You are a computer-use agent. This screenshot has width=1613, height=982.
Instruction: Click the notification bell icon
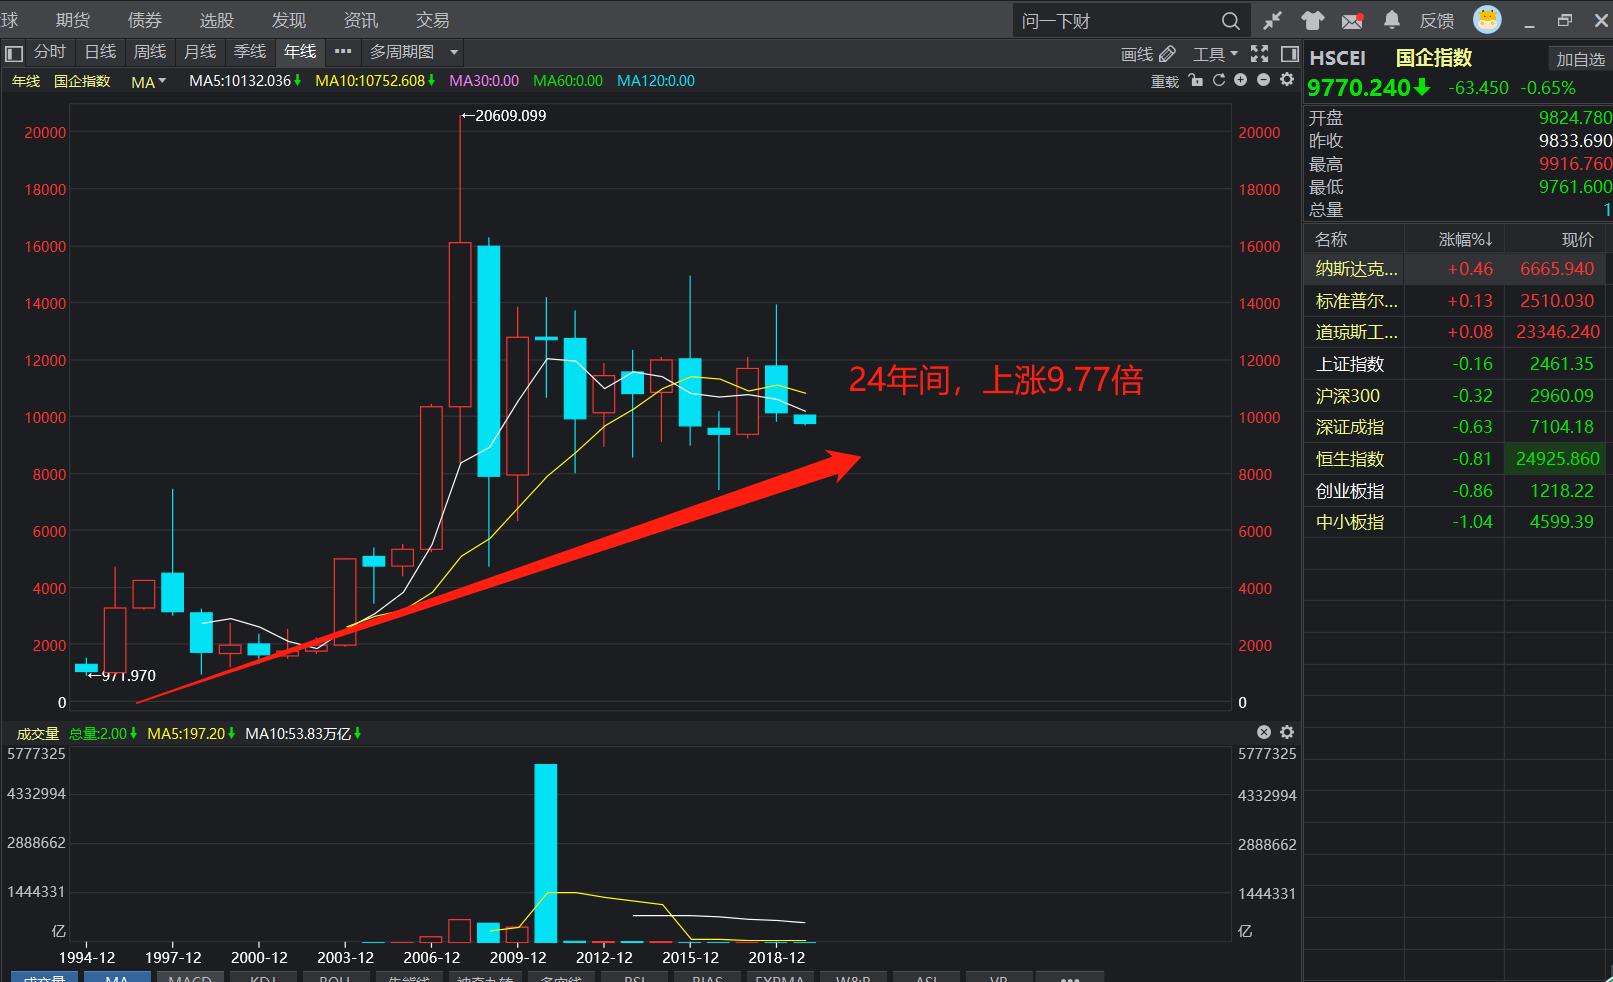pos(1391,20)
